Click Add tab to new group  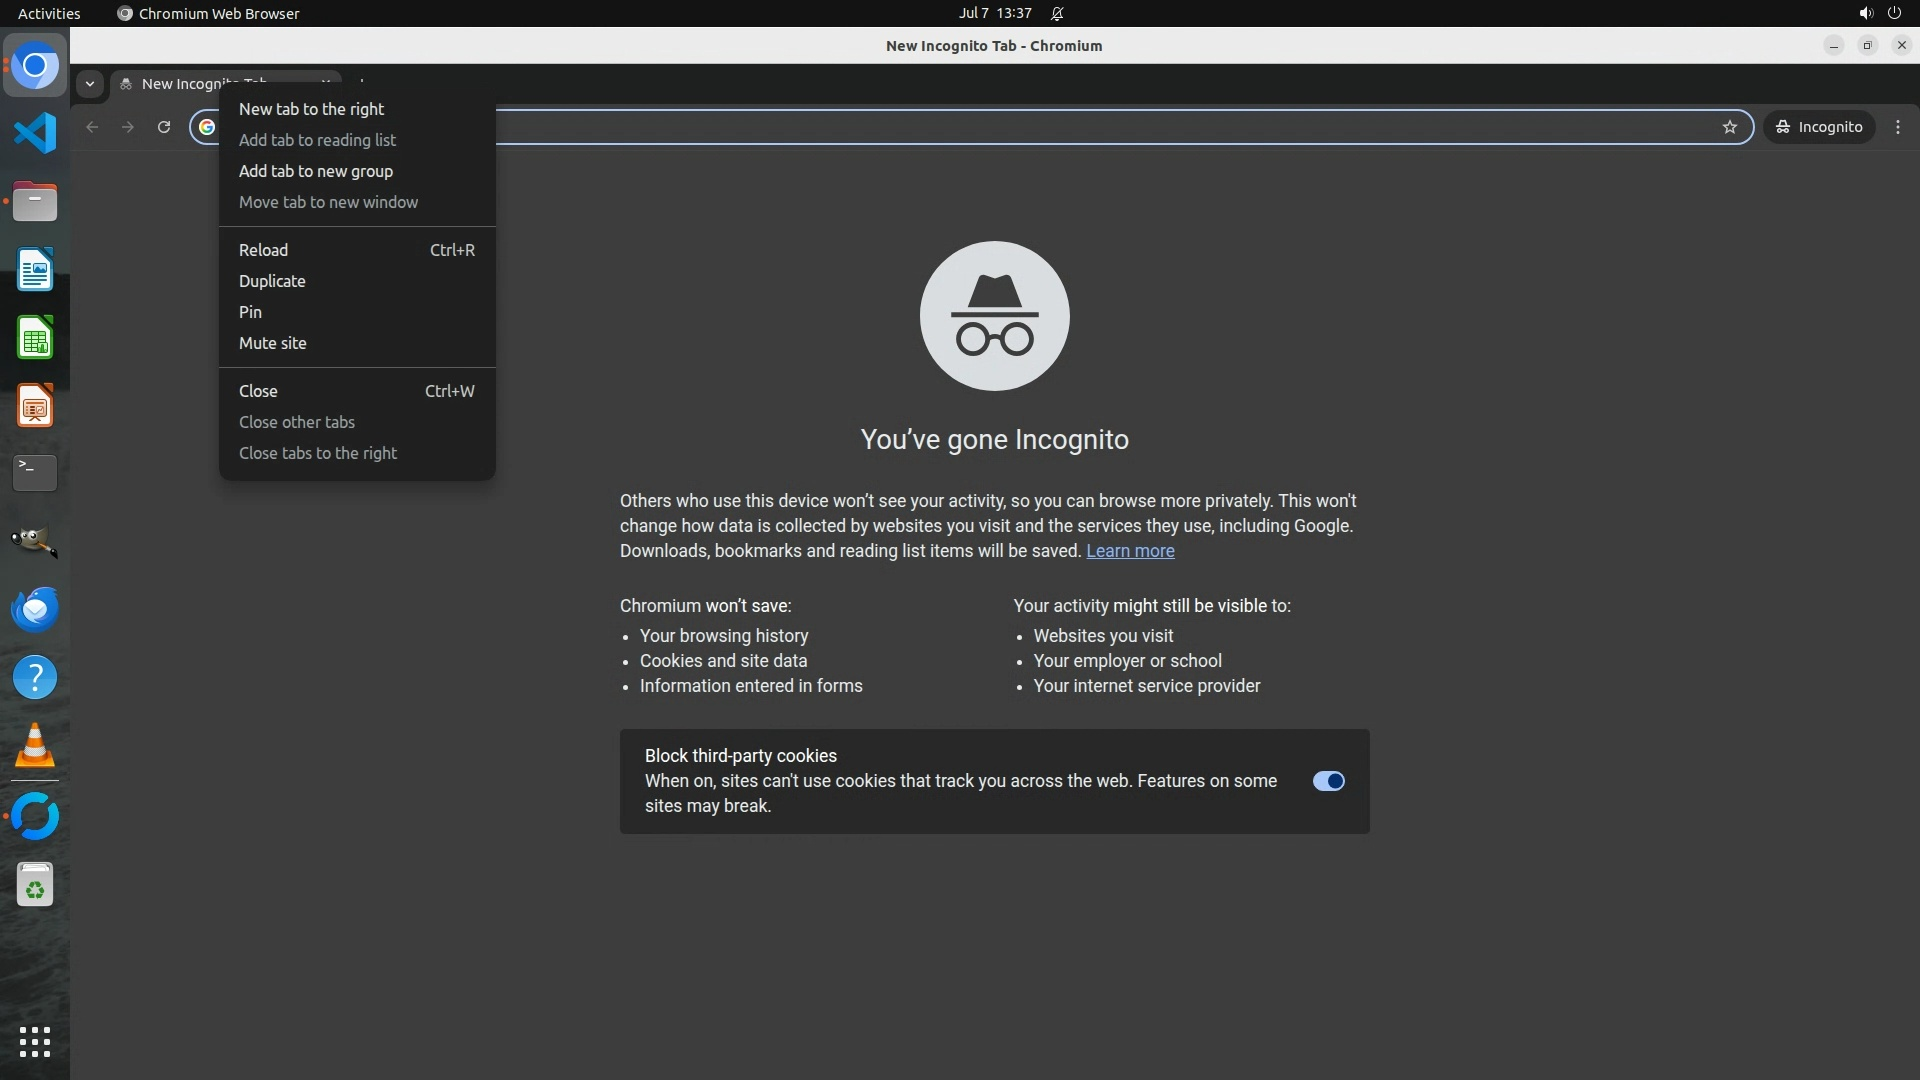coord(315,171)
